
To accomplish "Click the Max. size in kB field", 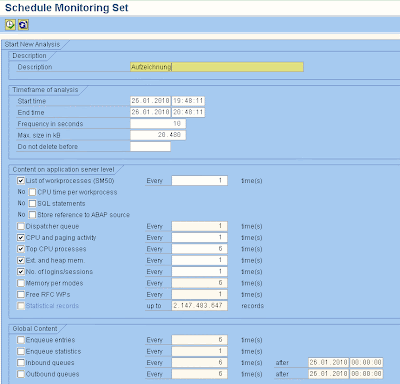I will pos(158,135).
